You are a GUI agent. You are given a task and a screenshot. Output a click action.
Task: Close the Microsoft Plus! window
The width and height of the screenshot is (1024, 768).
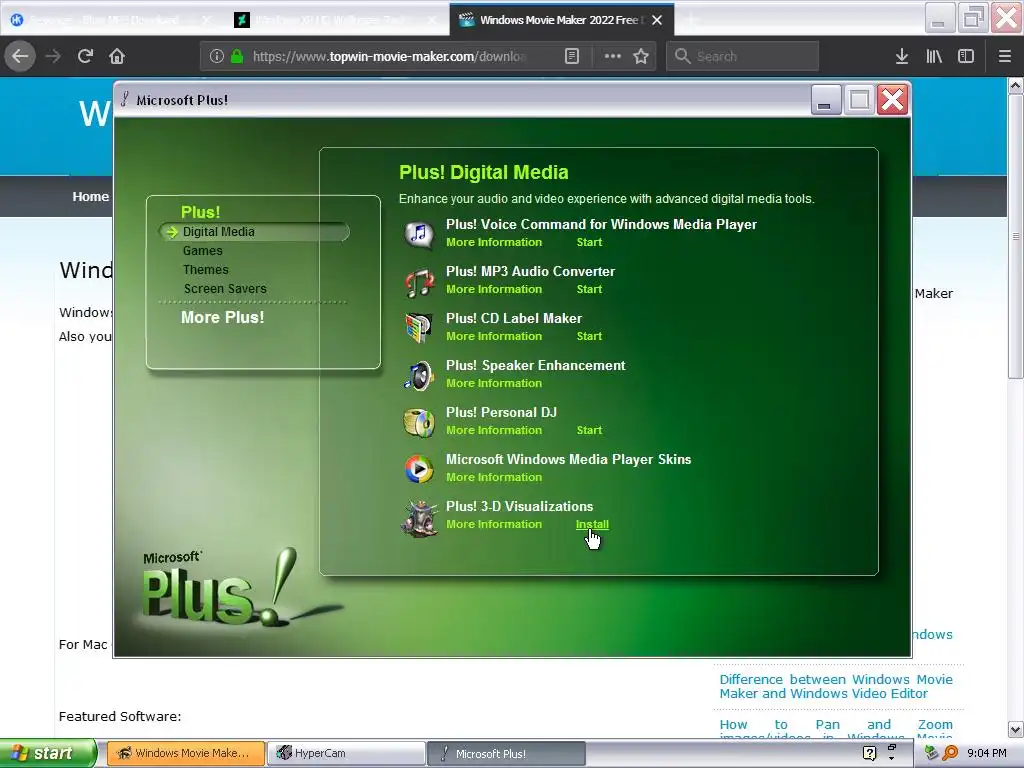tap(892, 101)
